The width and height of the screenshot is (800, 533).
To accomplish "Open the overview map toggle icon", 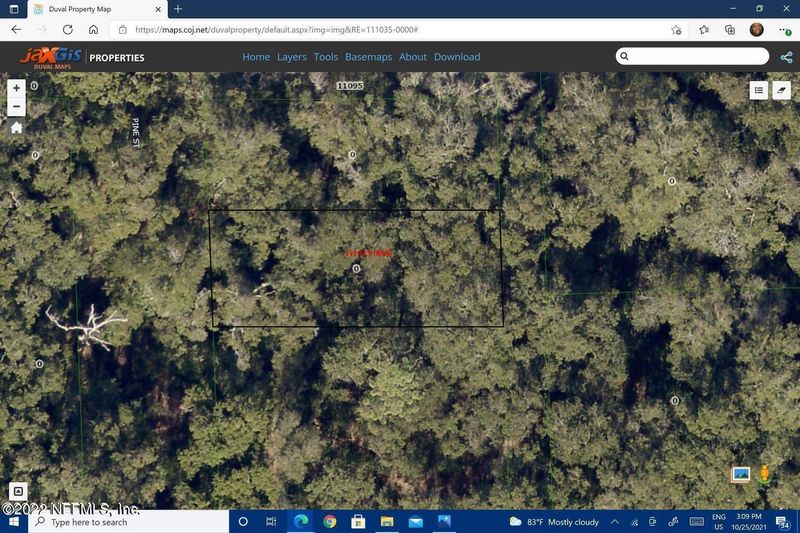I will 18,491.
